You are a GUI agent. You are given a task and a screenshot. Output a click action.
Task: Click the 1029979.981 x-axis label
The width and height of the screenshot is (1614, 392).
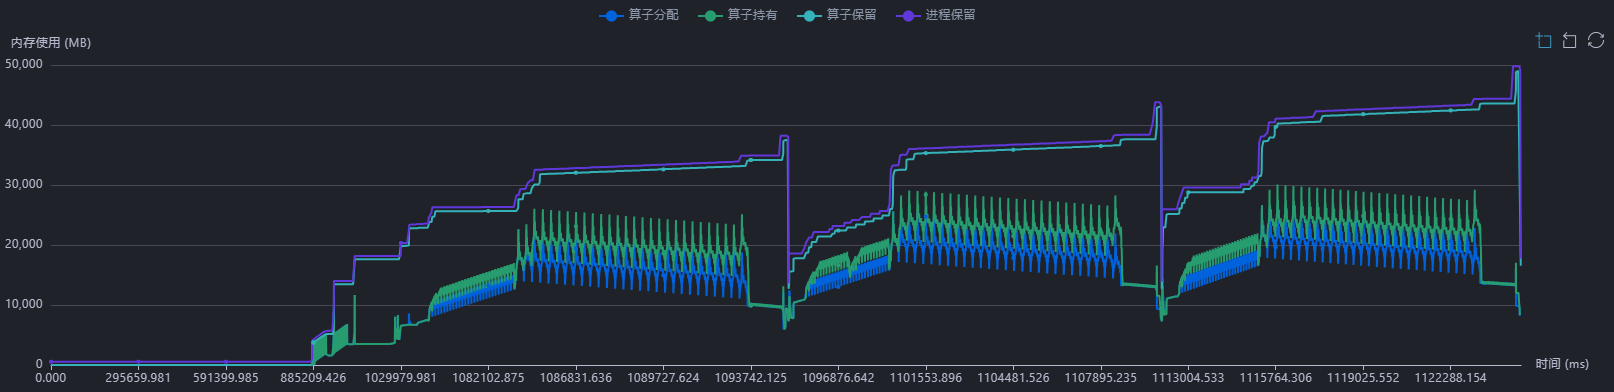tap(400, 378)
